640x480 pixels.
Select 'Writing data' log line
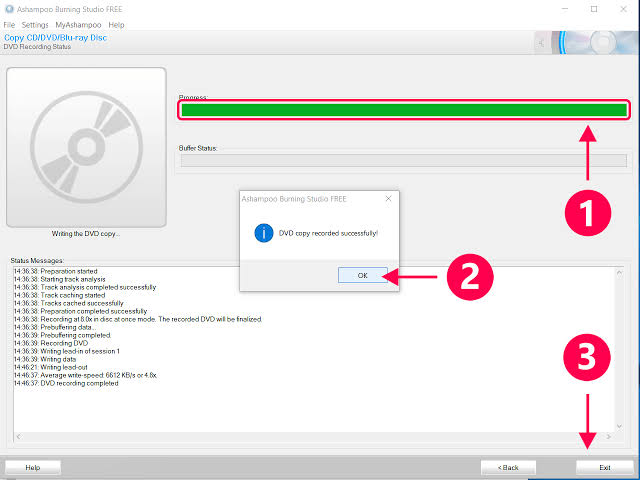click(x=45, y=359)
